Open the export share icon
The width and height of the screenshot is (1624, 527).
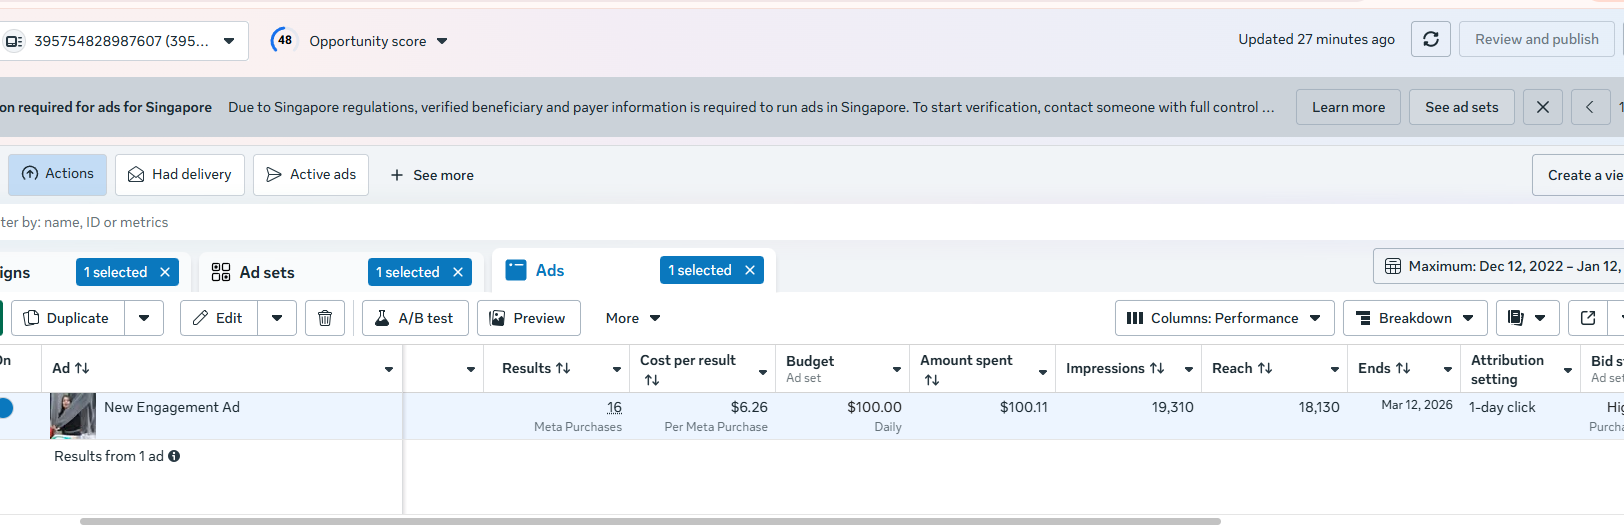coord(1588,318)
